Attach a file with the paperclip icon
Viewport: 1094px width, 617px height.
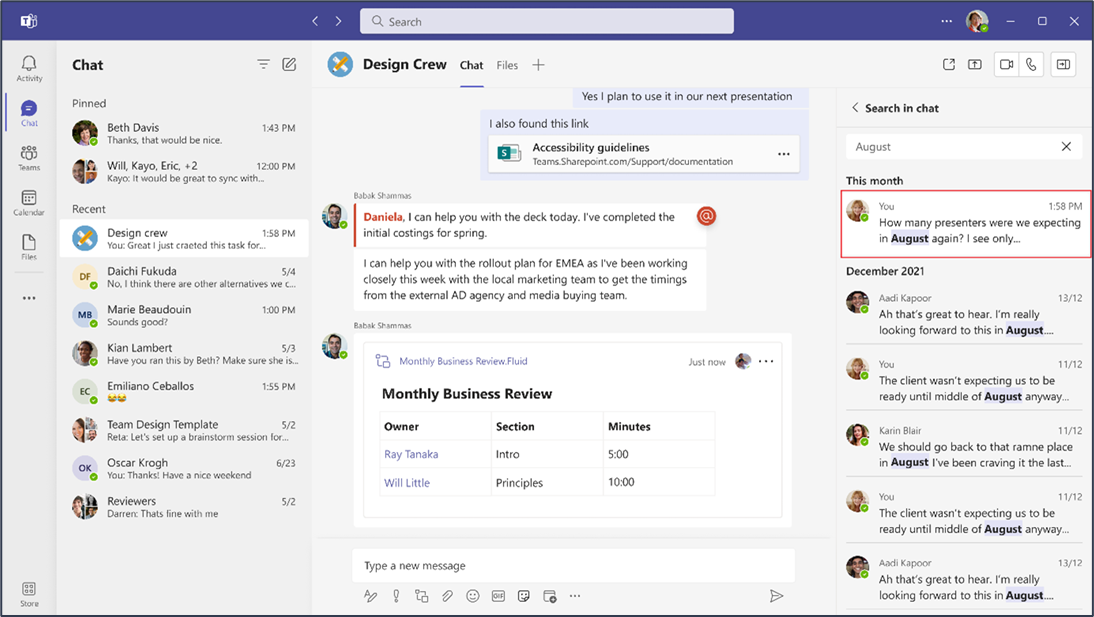coord(447,596)
